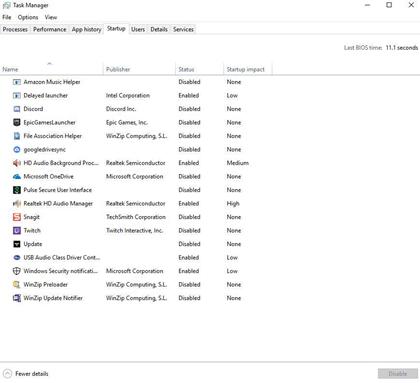Click Disabled status of Microsoft OneDrive

[189, 177]
